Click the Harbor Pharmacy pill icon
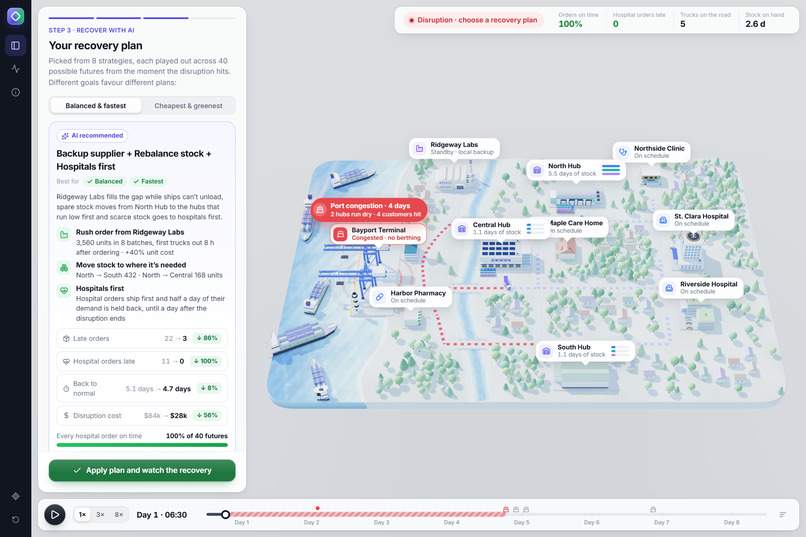This screenshot has height=537, width=806. tap(379, 297)
